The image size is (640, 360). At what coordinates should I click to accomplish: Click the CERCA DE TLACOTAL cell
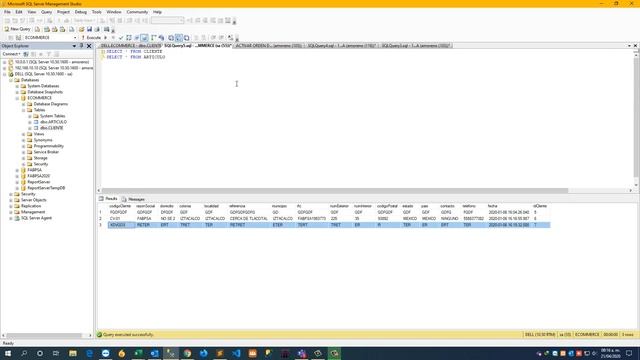pyautogui.click(x=249, y=219)
